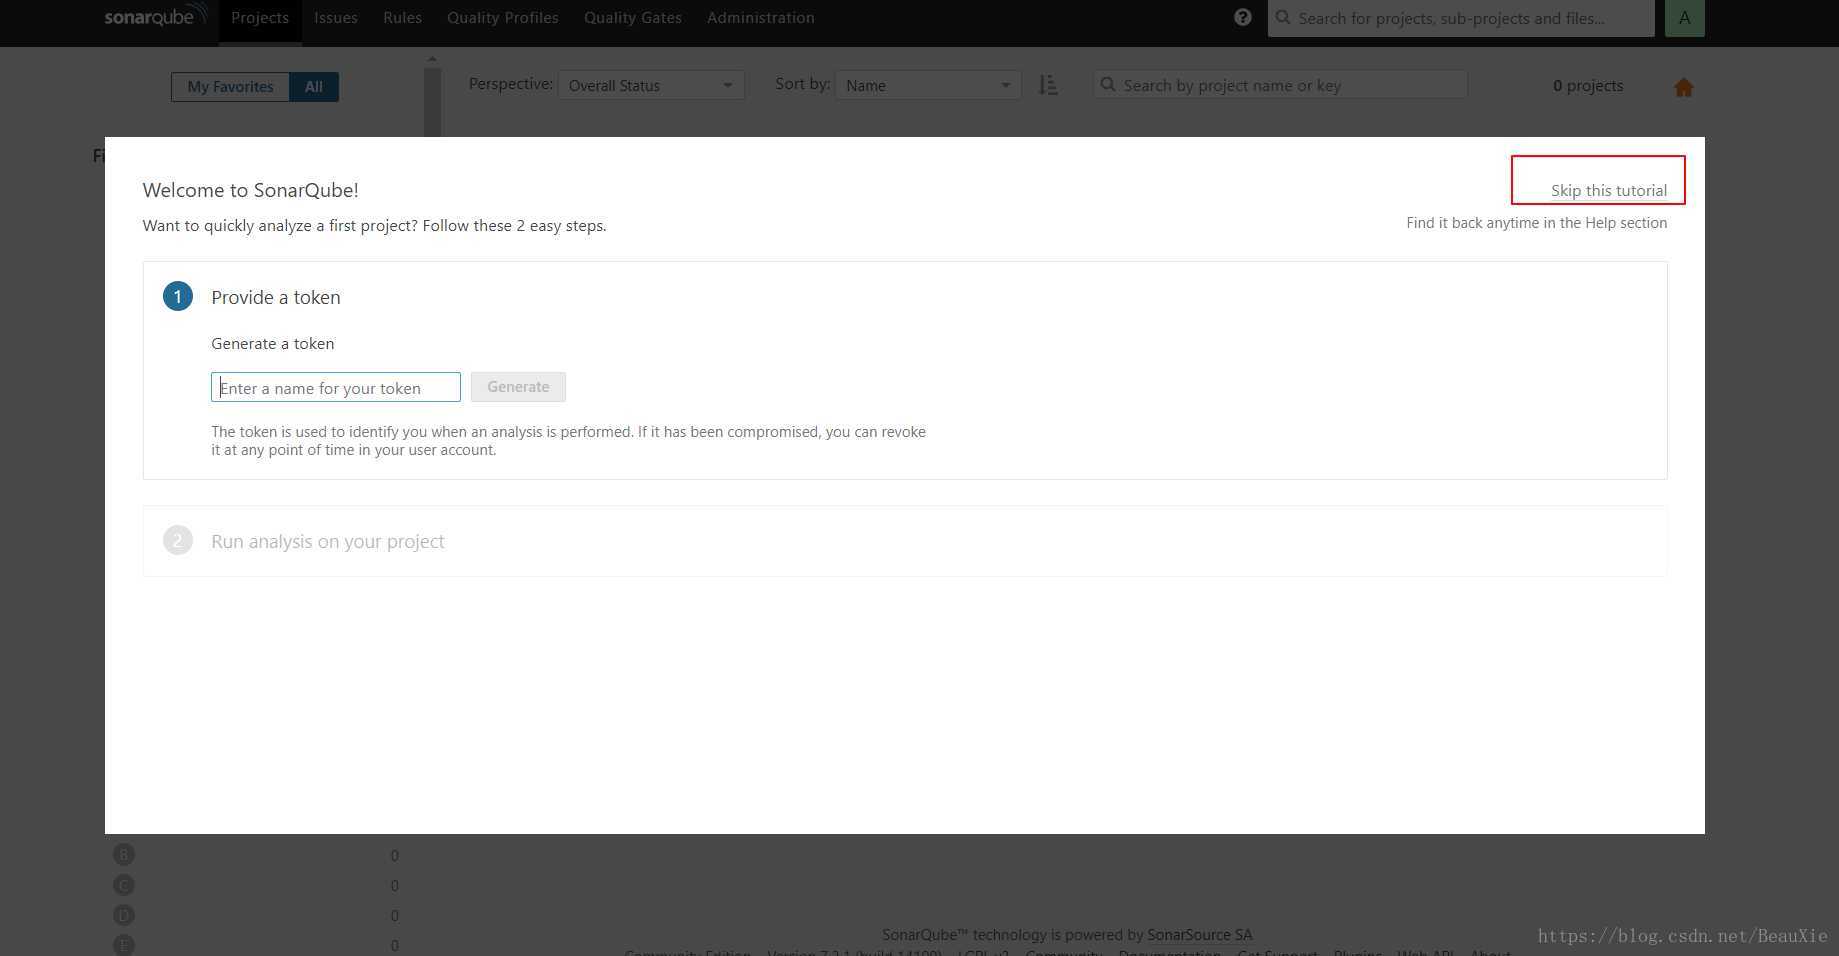Open the Perspective Overall Status dropdown

651,85
